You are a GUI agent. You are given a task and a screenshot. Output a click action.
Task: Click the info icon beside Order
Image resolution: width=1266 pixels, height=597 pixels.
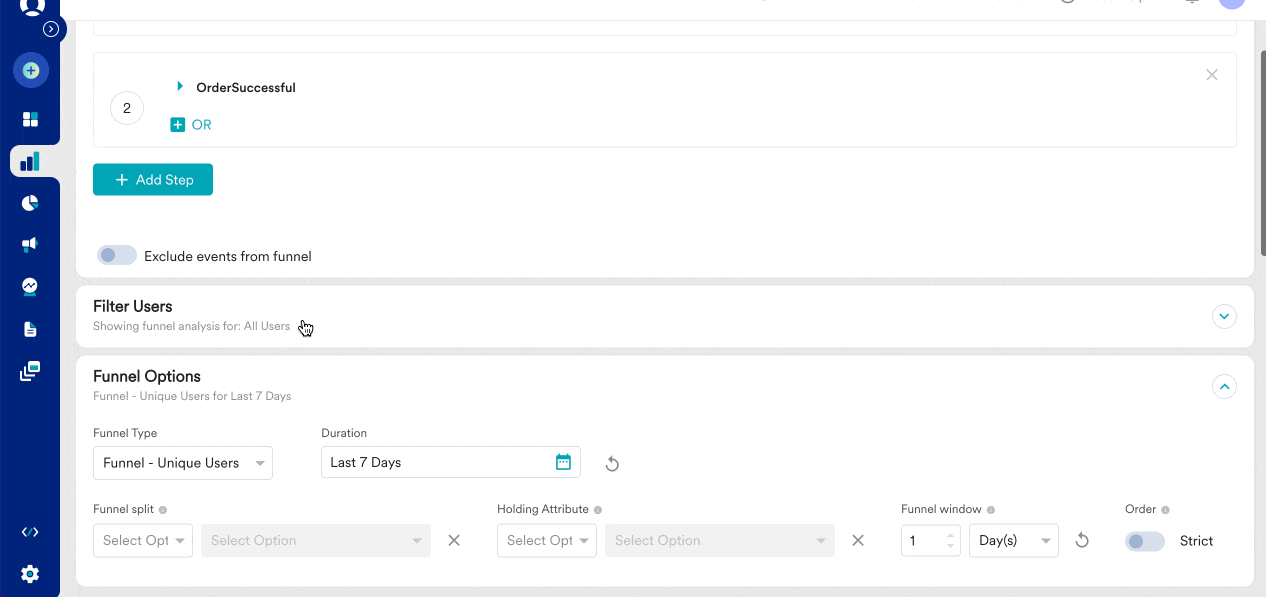[x=1165, y=510]
